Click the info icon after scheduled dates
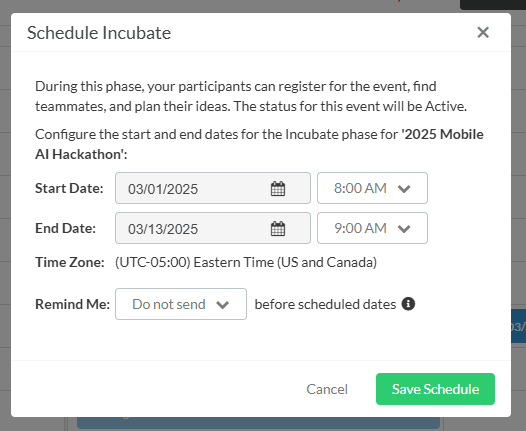 click(408, 304)
